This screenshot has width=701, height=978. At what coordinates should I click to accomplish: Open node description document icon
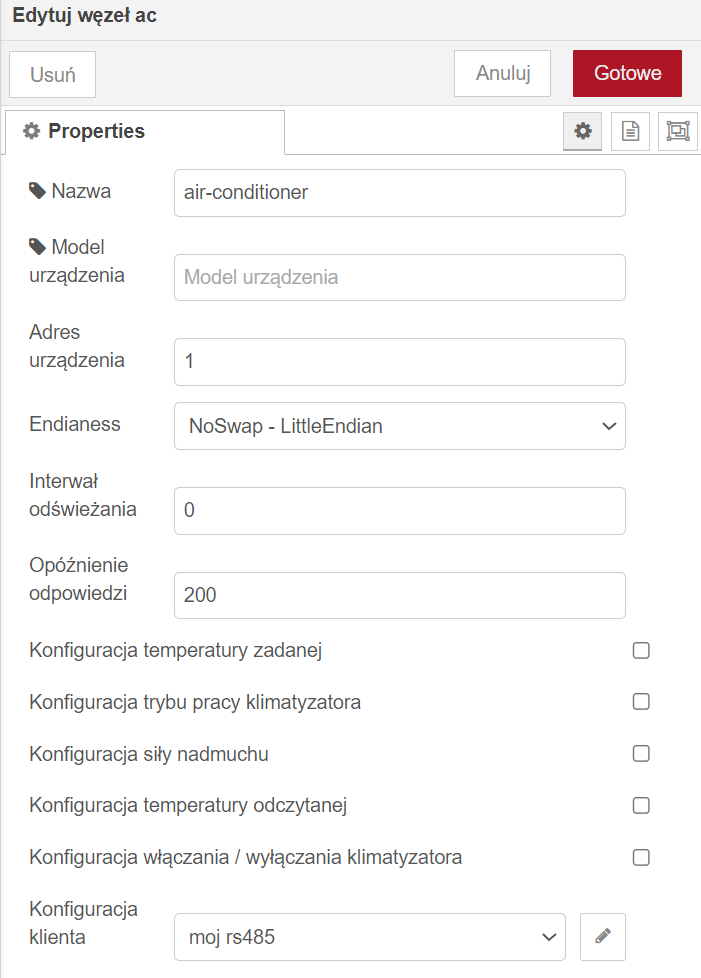pyautogui.click(x=630, y=131)
